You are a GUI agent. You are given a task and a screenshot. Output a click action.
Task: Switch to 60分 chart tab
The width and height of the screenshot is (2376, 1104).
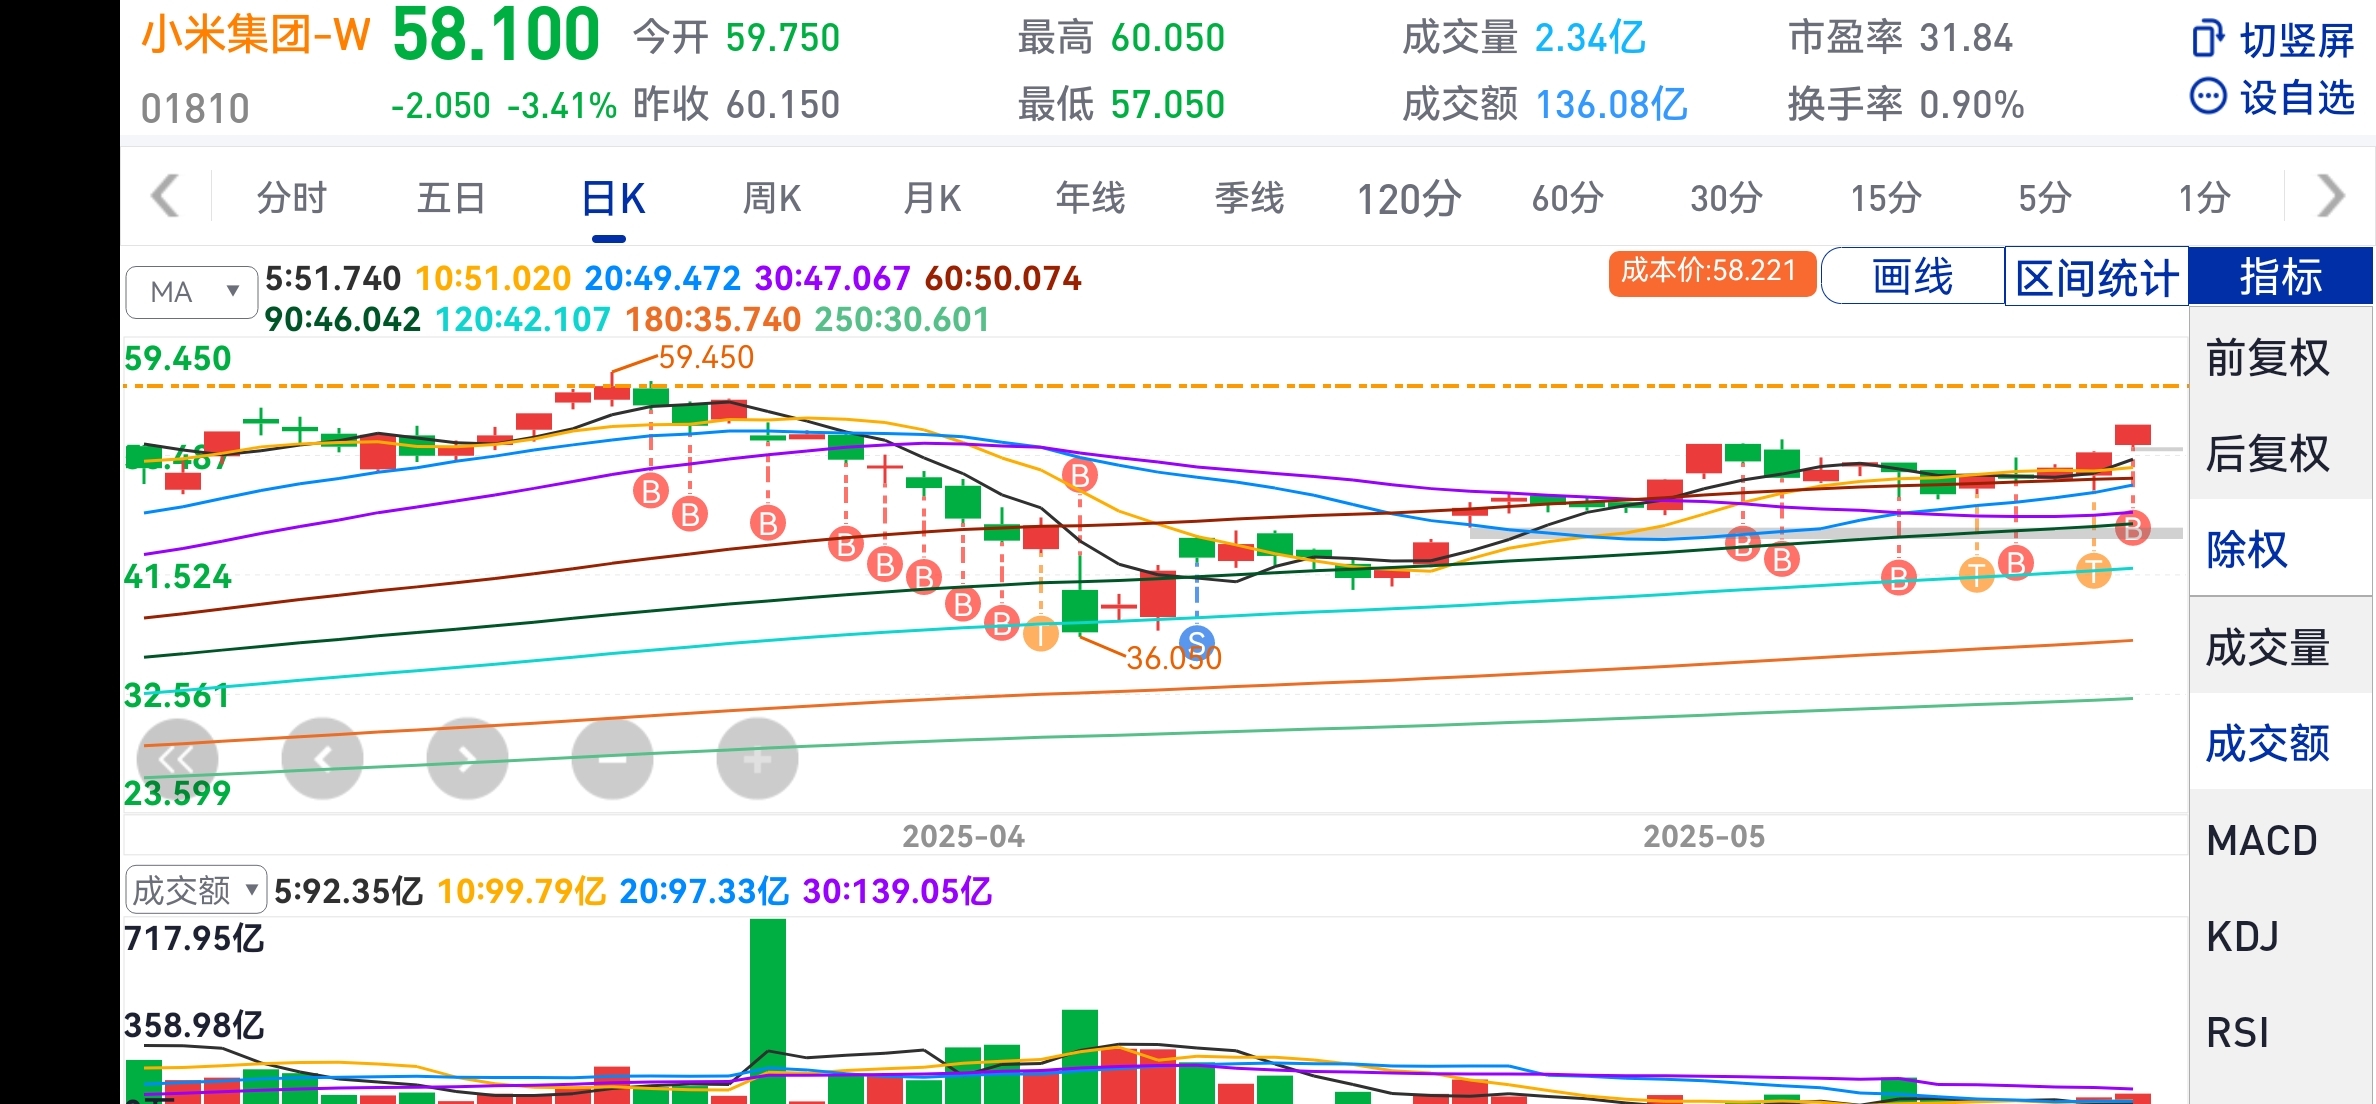point(1567,198)
